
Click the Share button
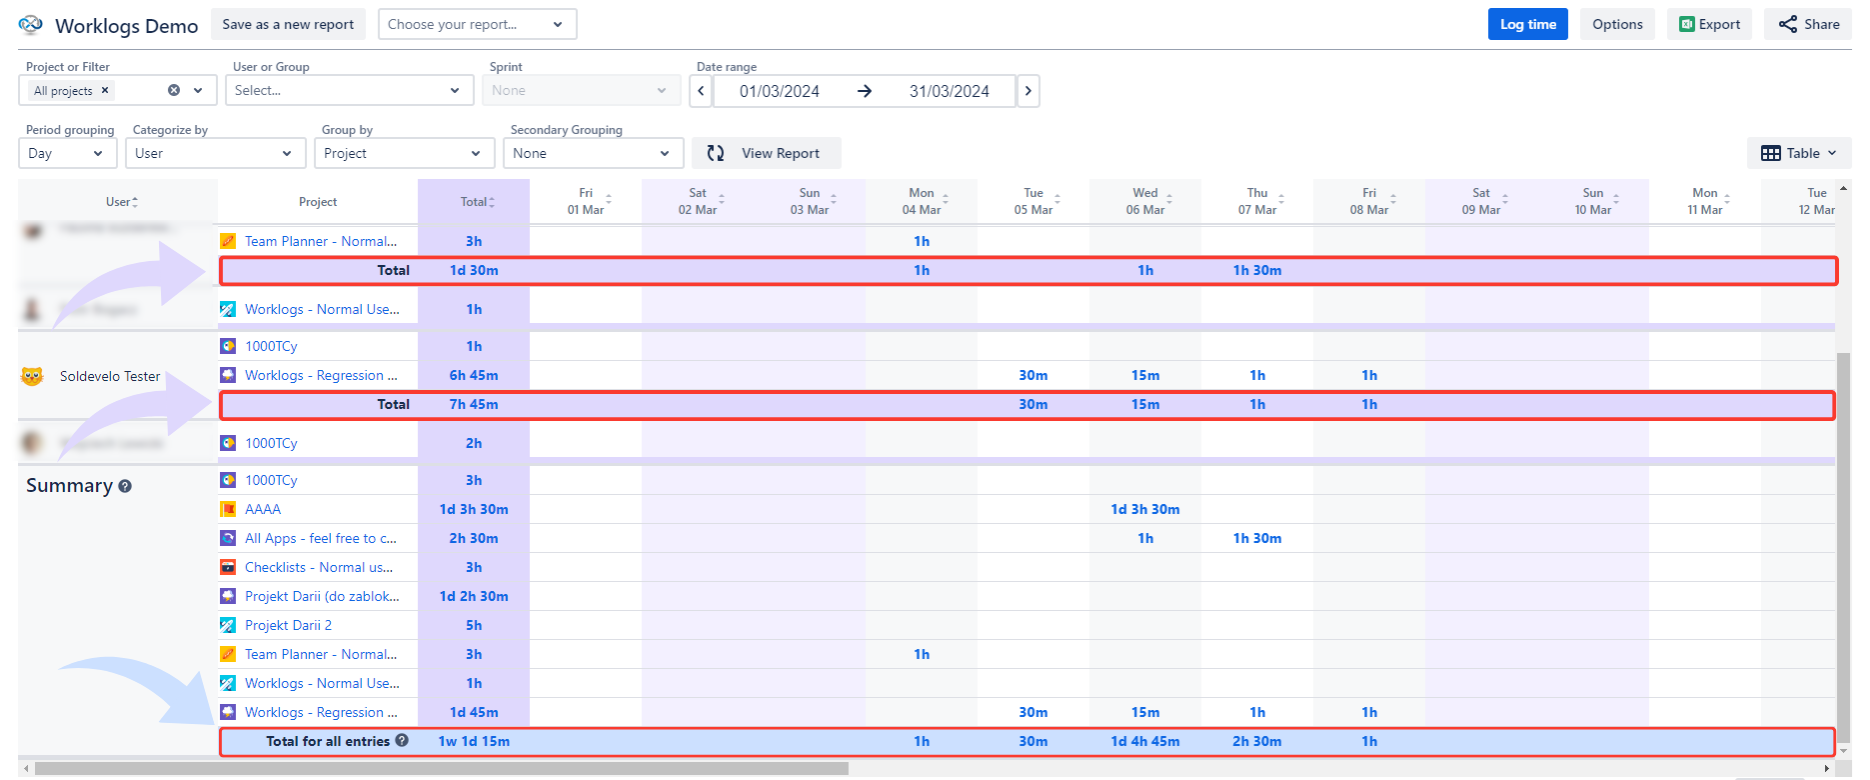pyautogui.click(x=1809, y=24)
